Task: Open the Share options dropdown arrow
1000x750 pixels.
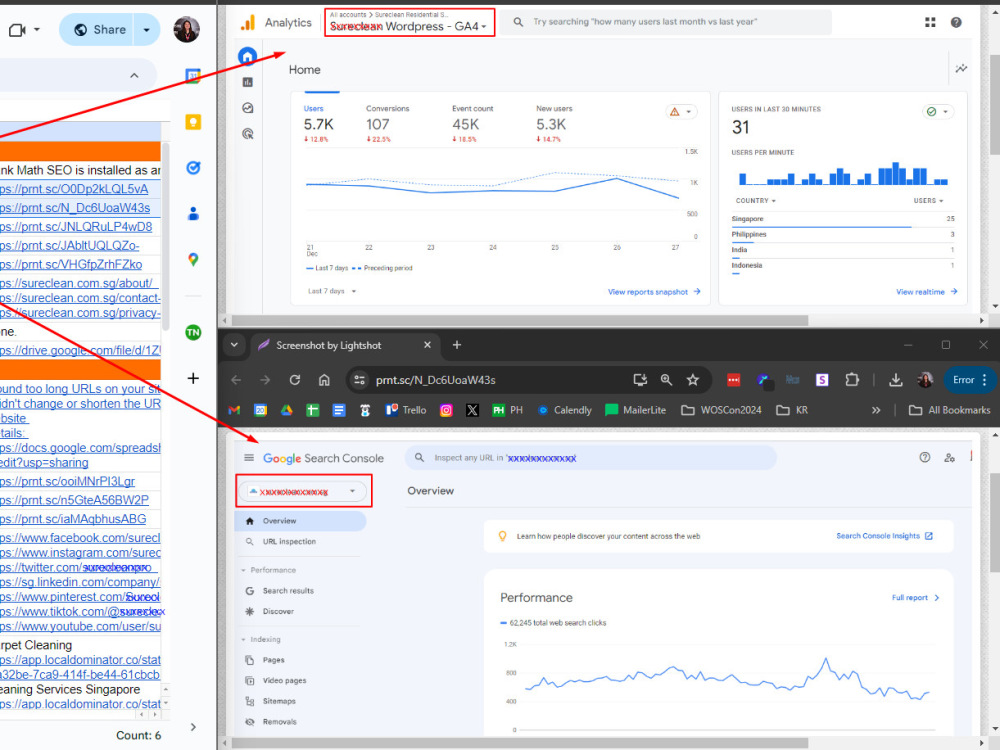Action: (x=147, y=30)
